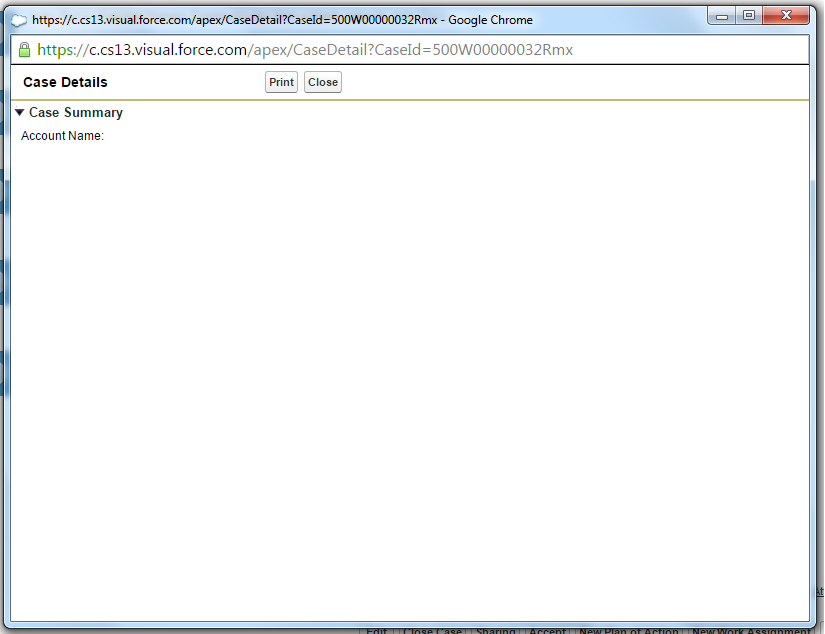Click the Print button
Image resolution: width=825 pixels, height=634 pixels.
point(281,82)
